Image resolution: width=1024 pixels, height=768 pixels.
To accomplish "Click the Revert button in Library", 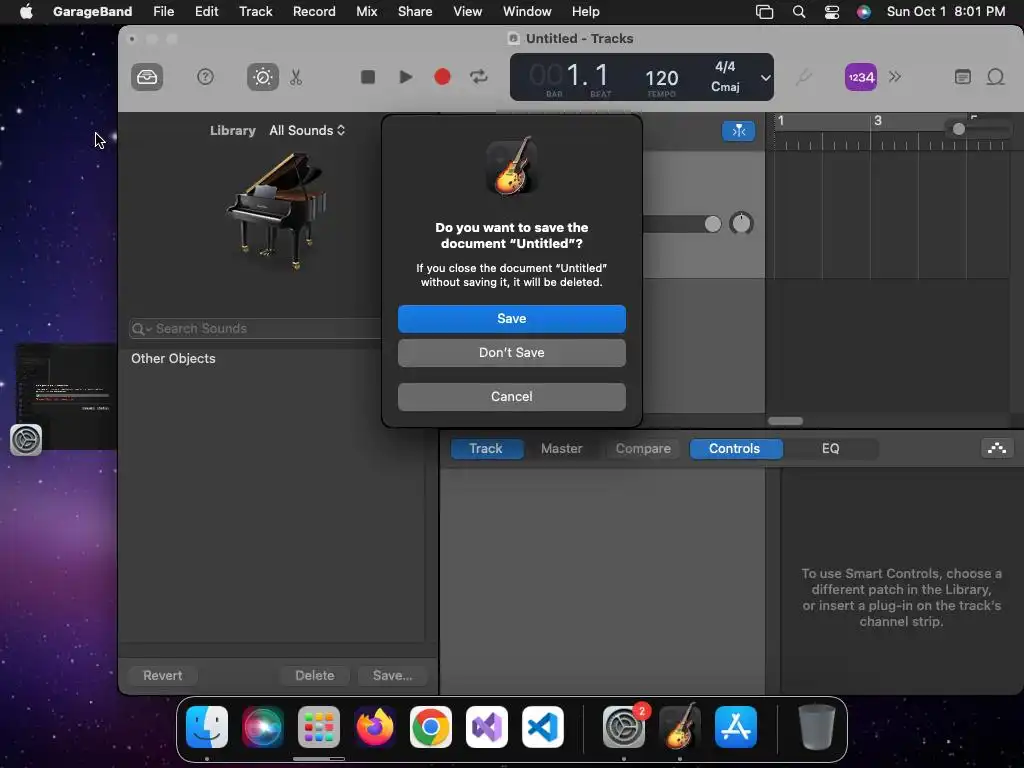I will click(x=163, y=676).
